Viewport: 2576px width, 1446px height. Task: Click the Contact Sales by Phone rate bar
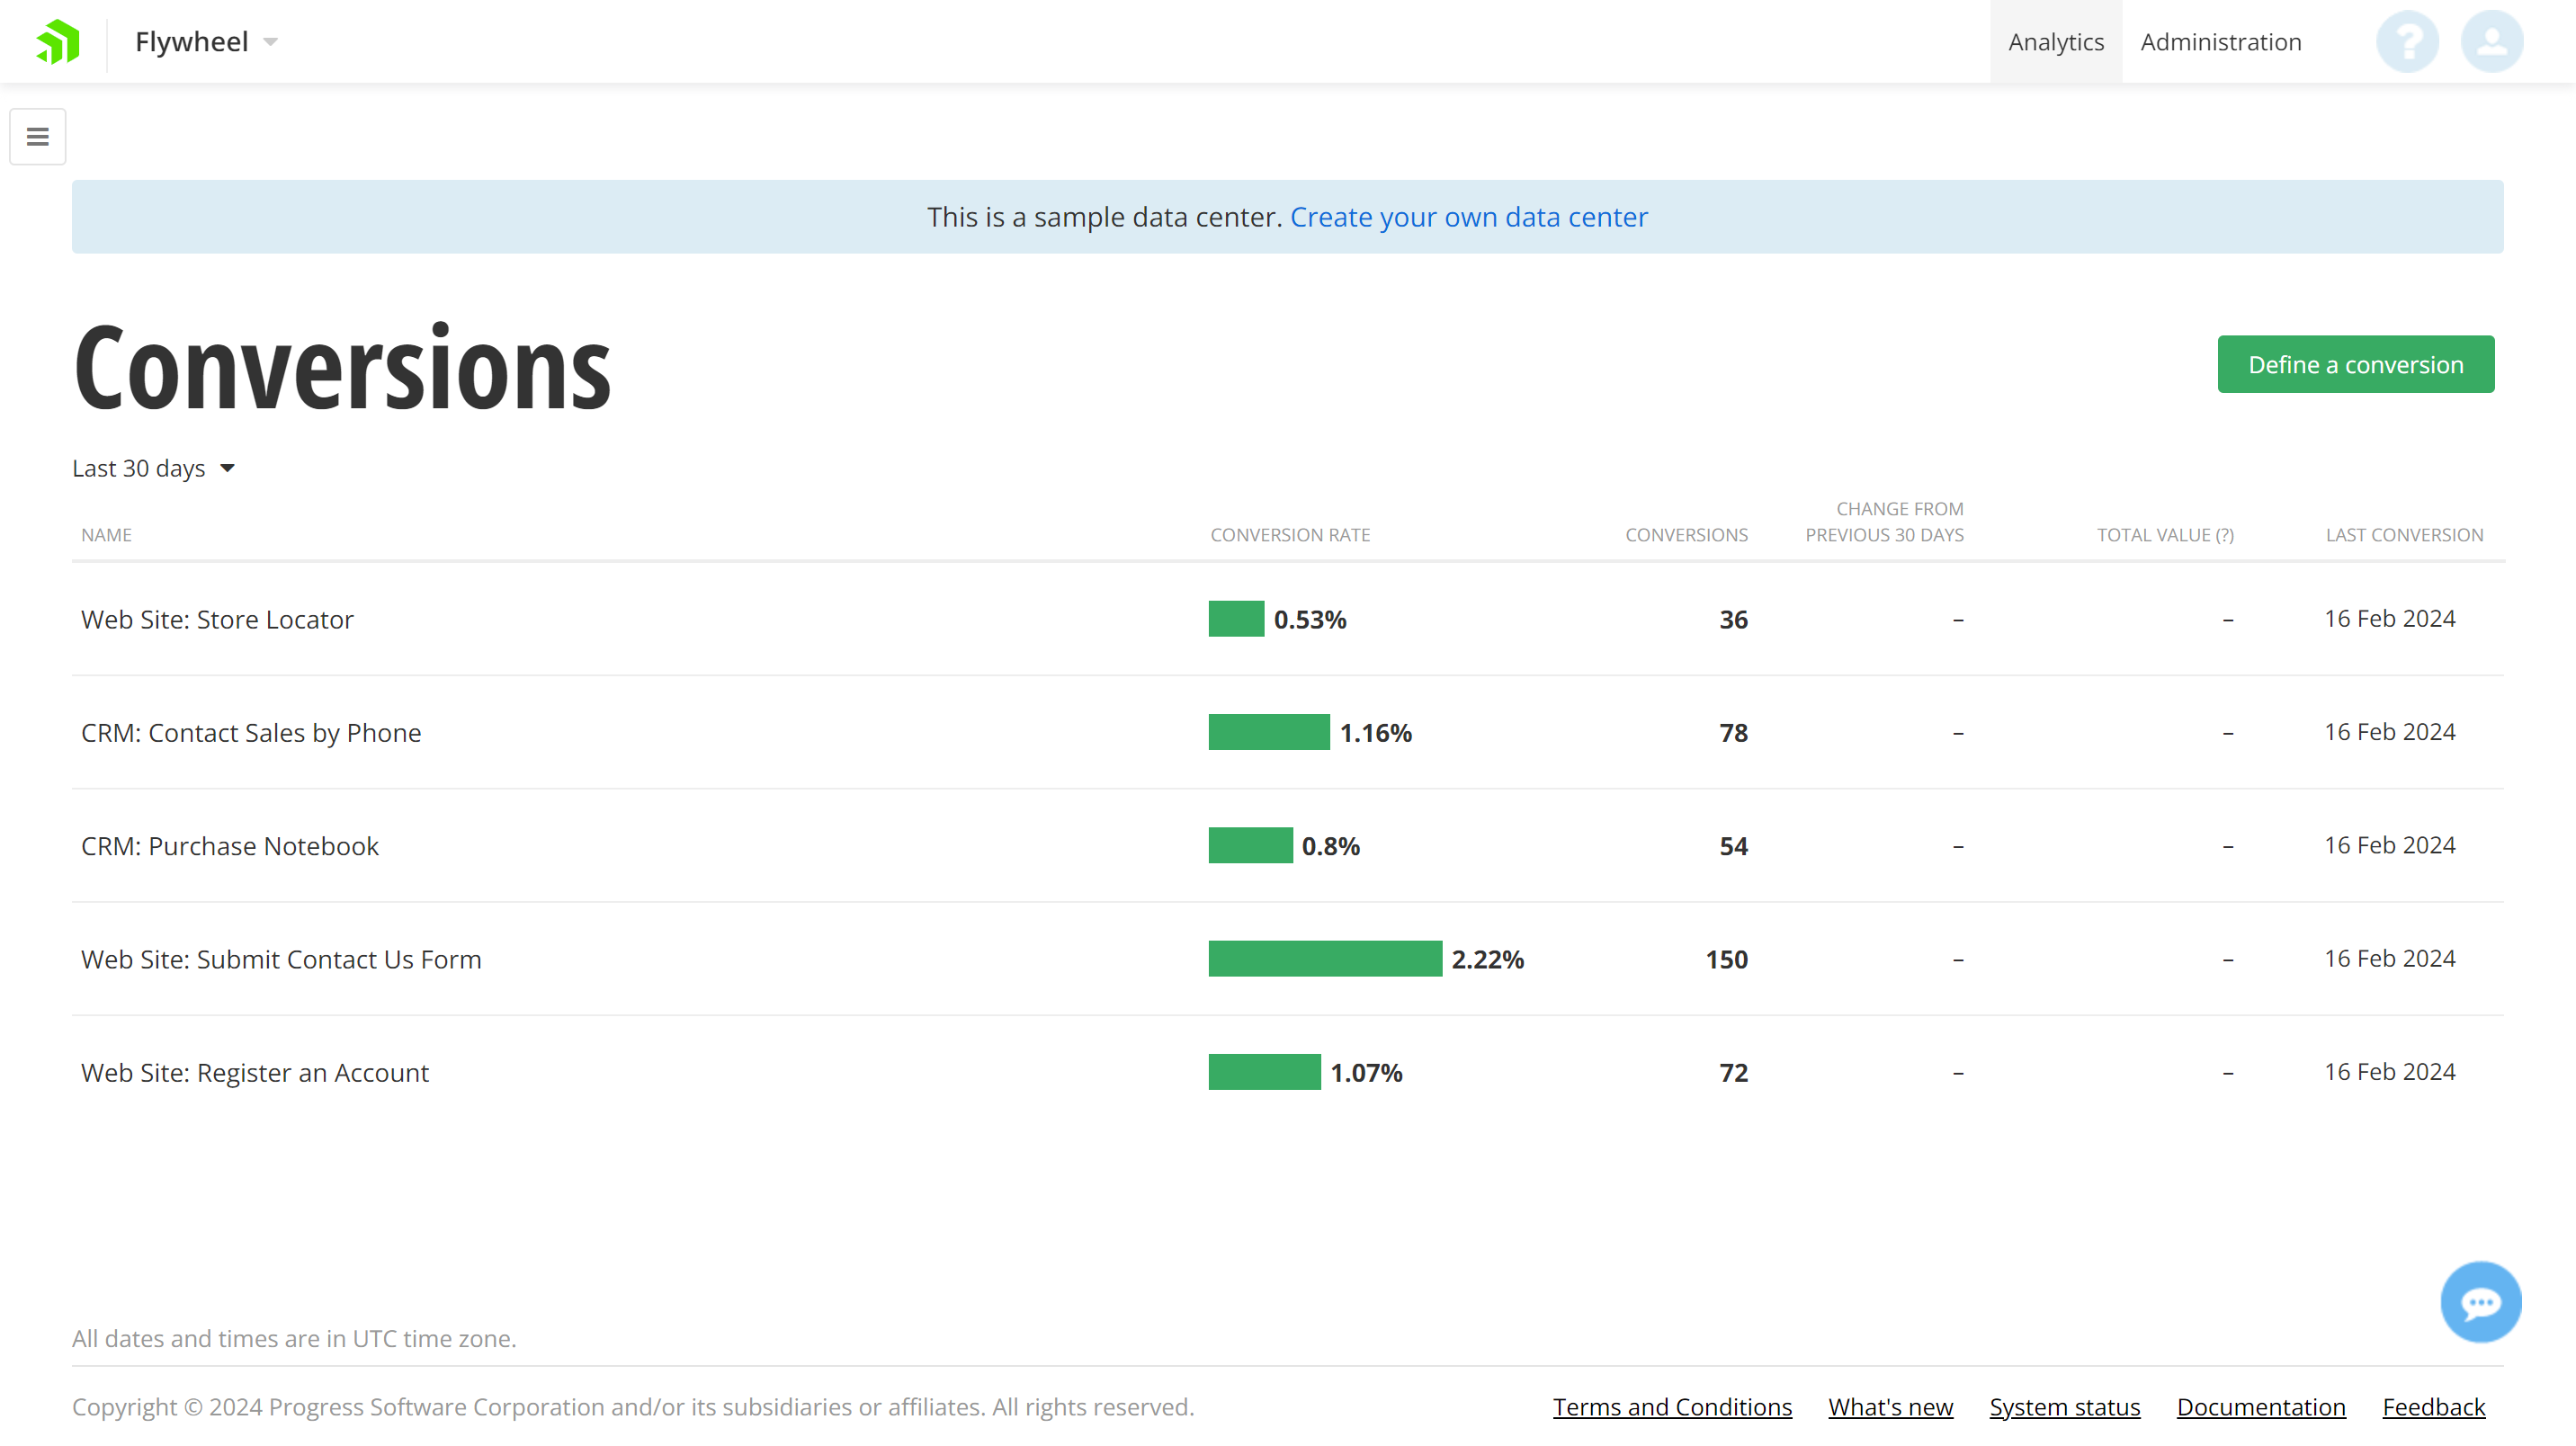1269,732
